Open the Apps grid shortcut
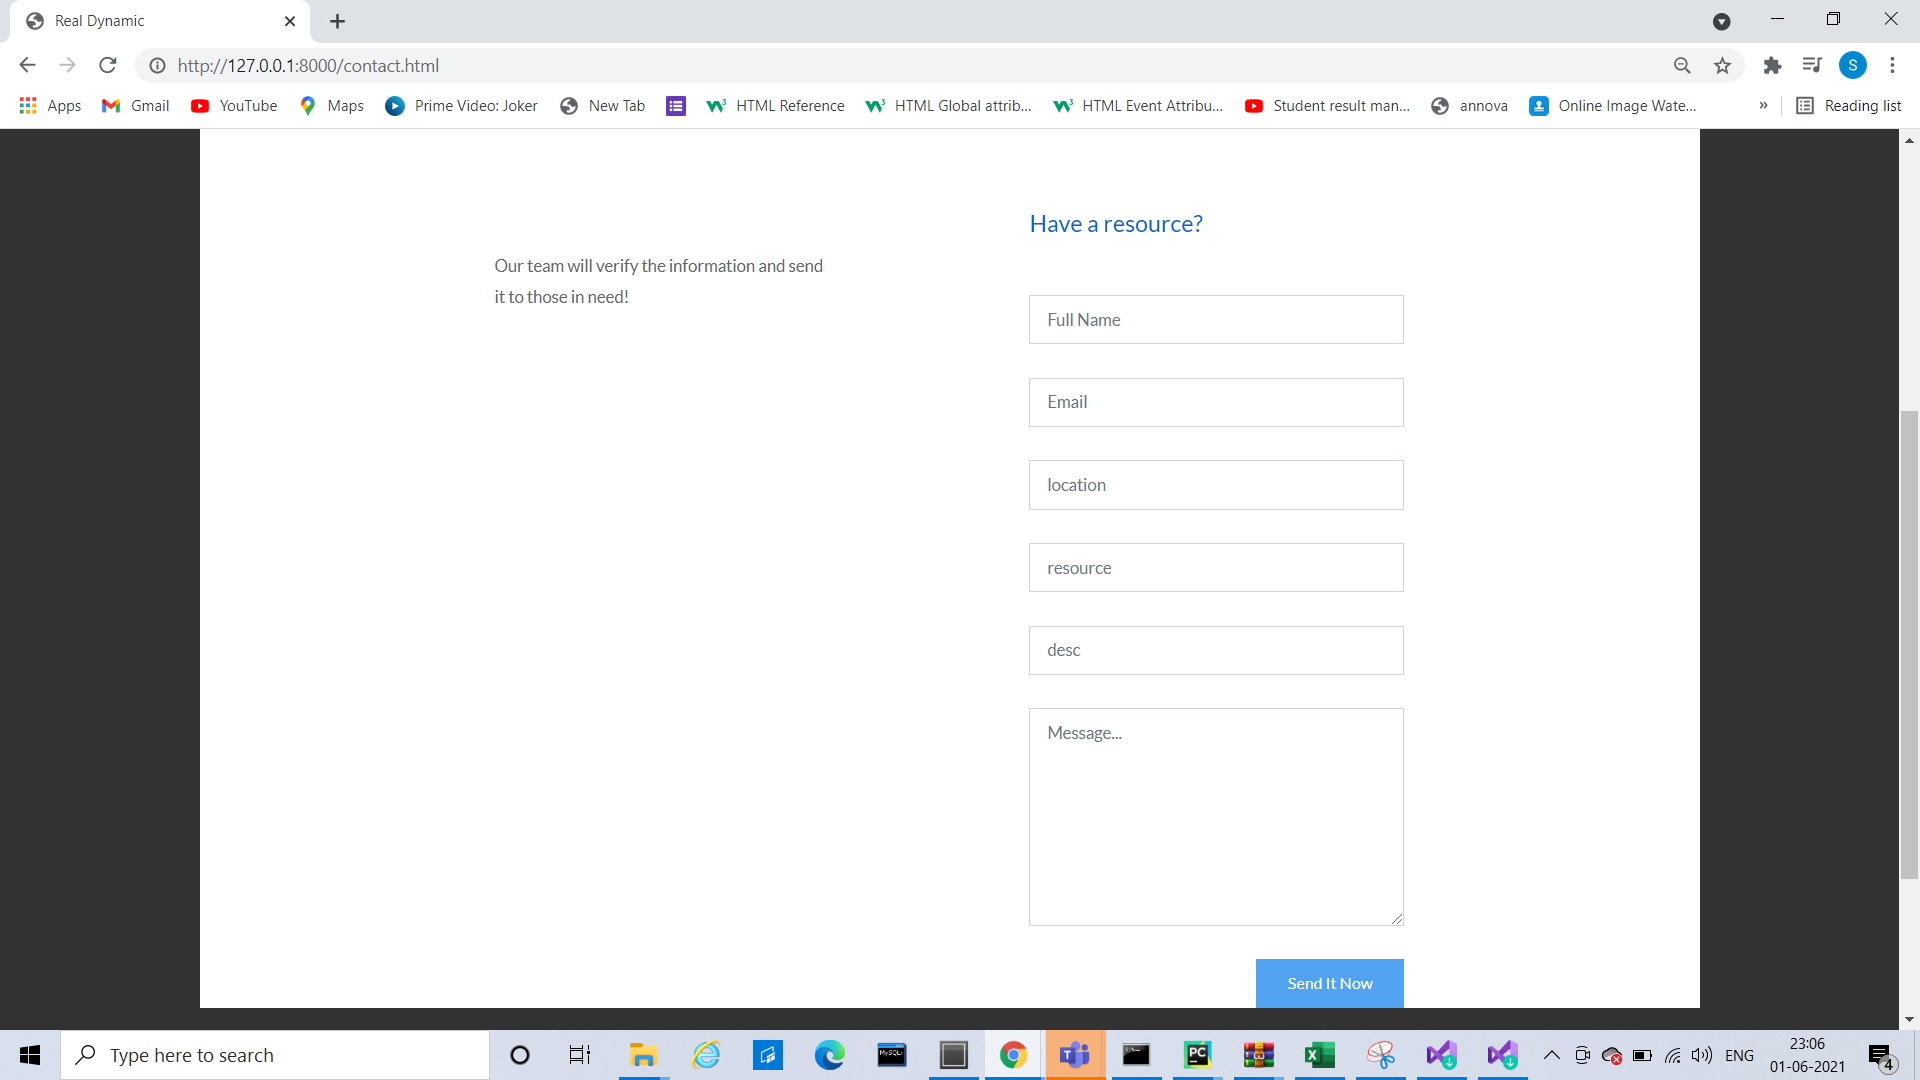 50,105
